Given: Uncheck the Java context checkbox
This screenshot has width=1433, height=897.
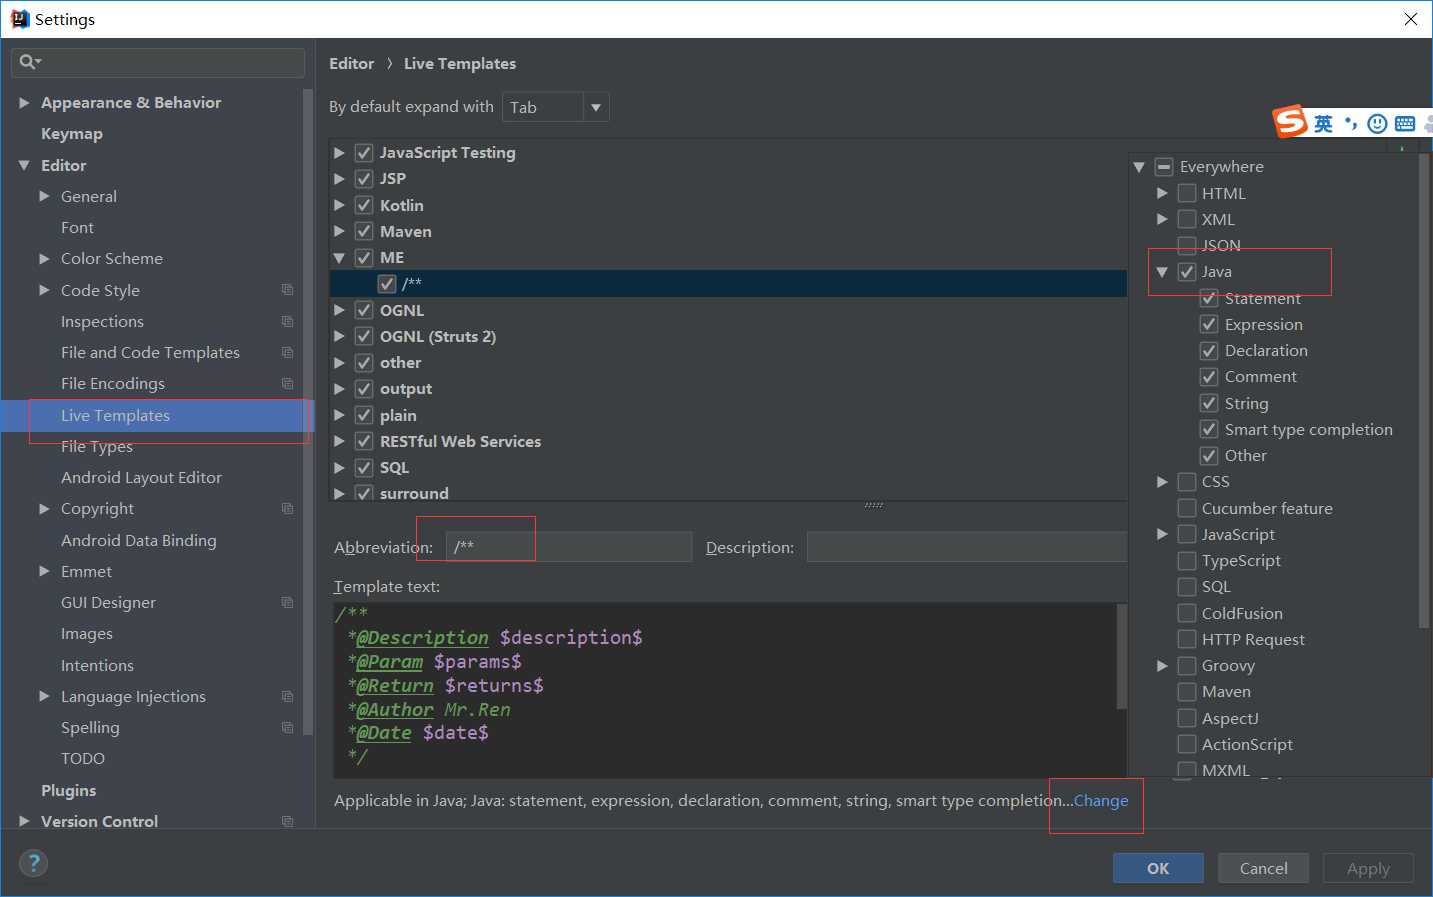Looking at the screenshot, I should (1187, 272).
